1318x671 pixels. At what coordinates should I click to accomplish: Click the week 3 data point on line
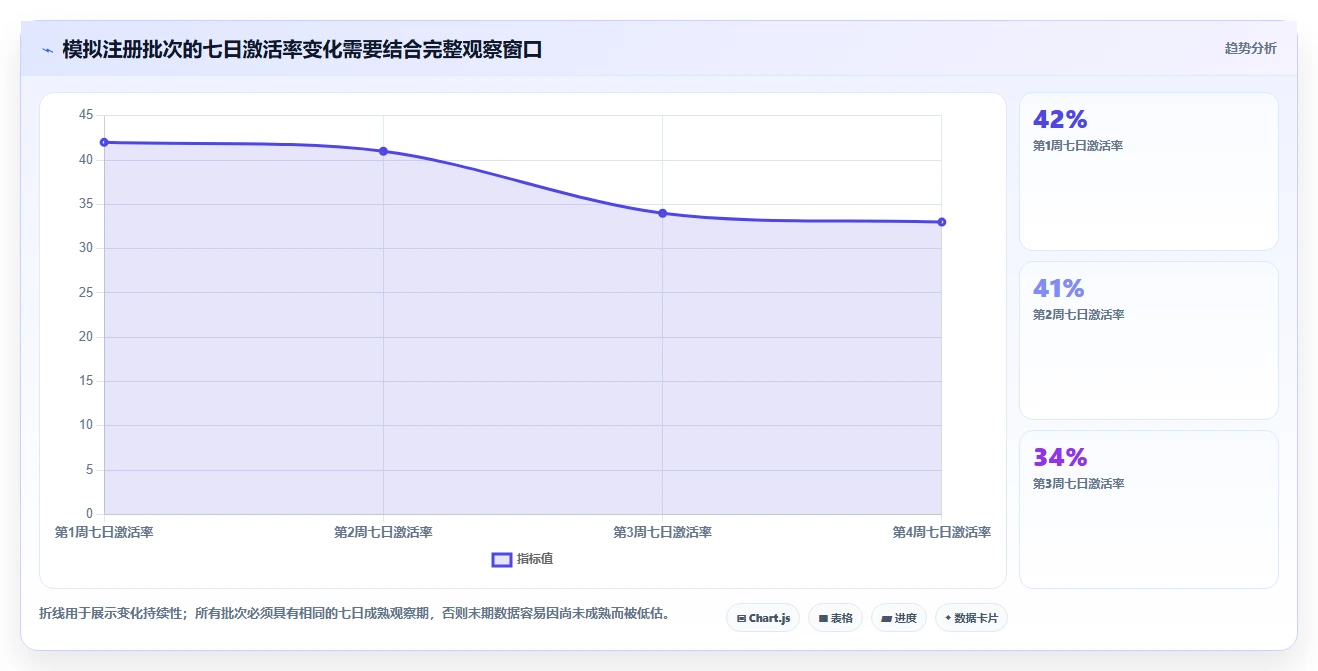662,213
